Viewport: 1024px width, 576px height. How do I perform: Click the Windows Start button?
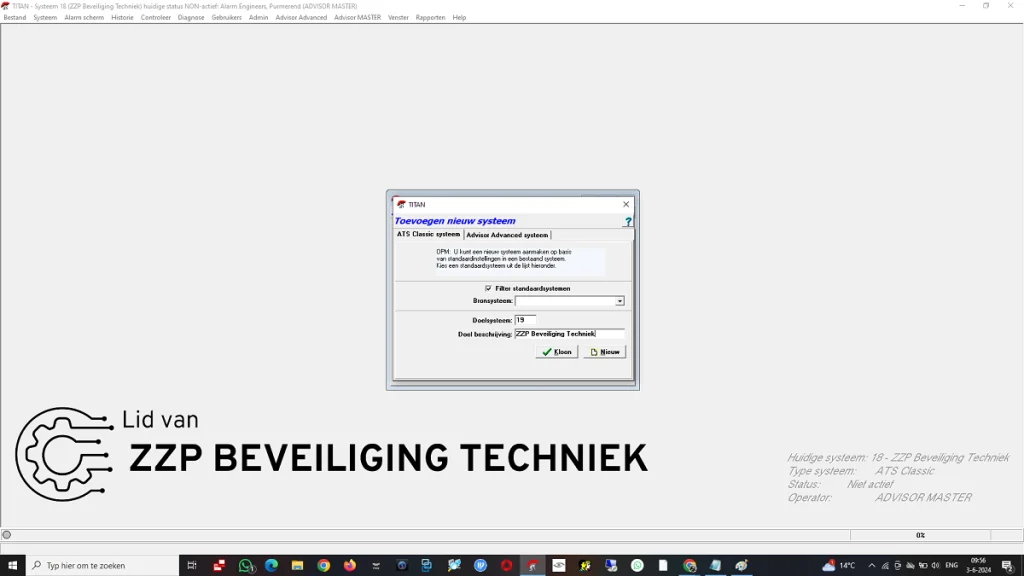tap(12, 566)
